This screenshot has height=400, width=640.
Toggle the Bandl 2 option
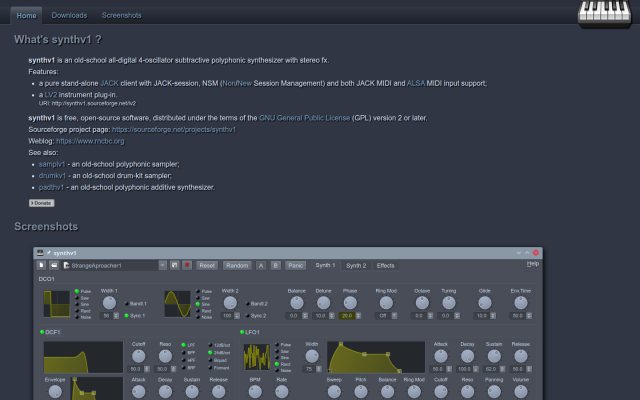point(257,304)
